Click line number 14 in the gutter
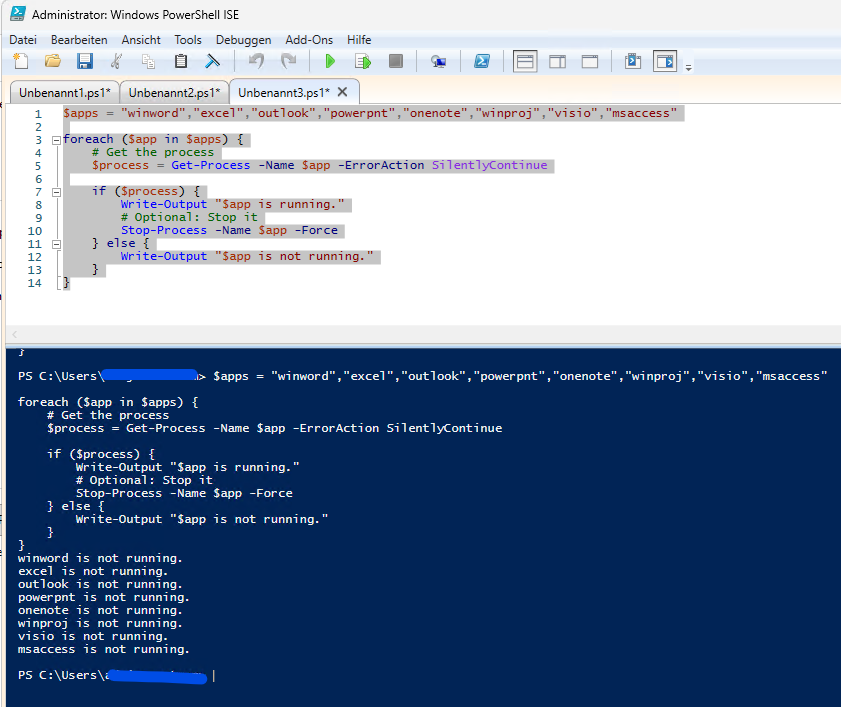841x707 pixels. pyautogui.click(x=34, y=283)
